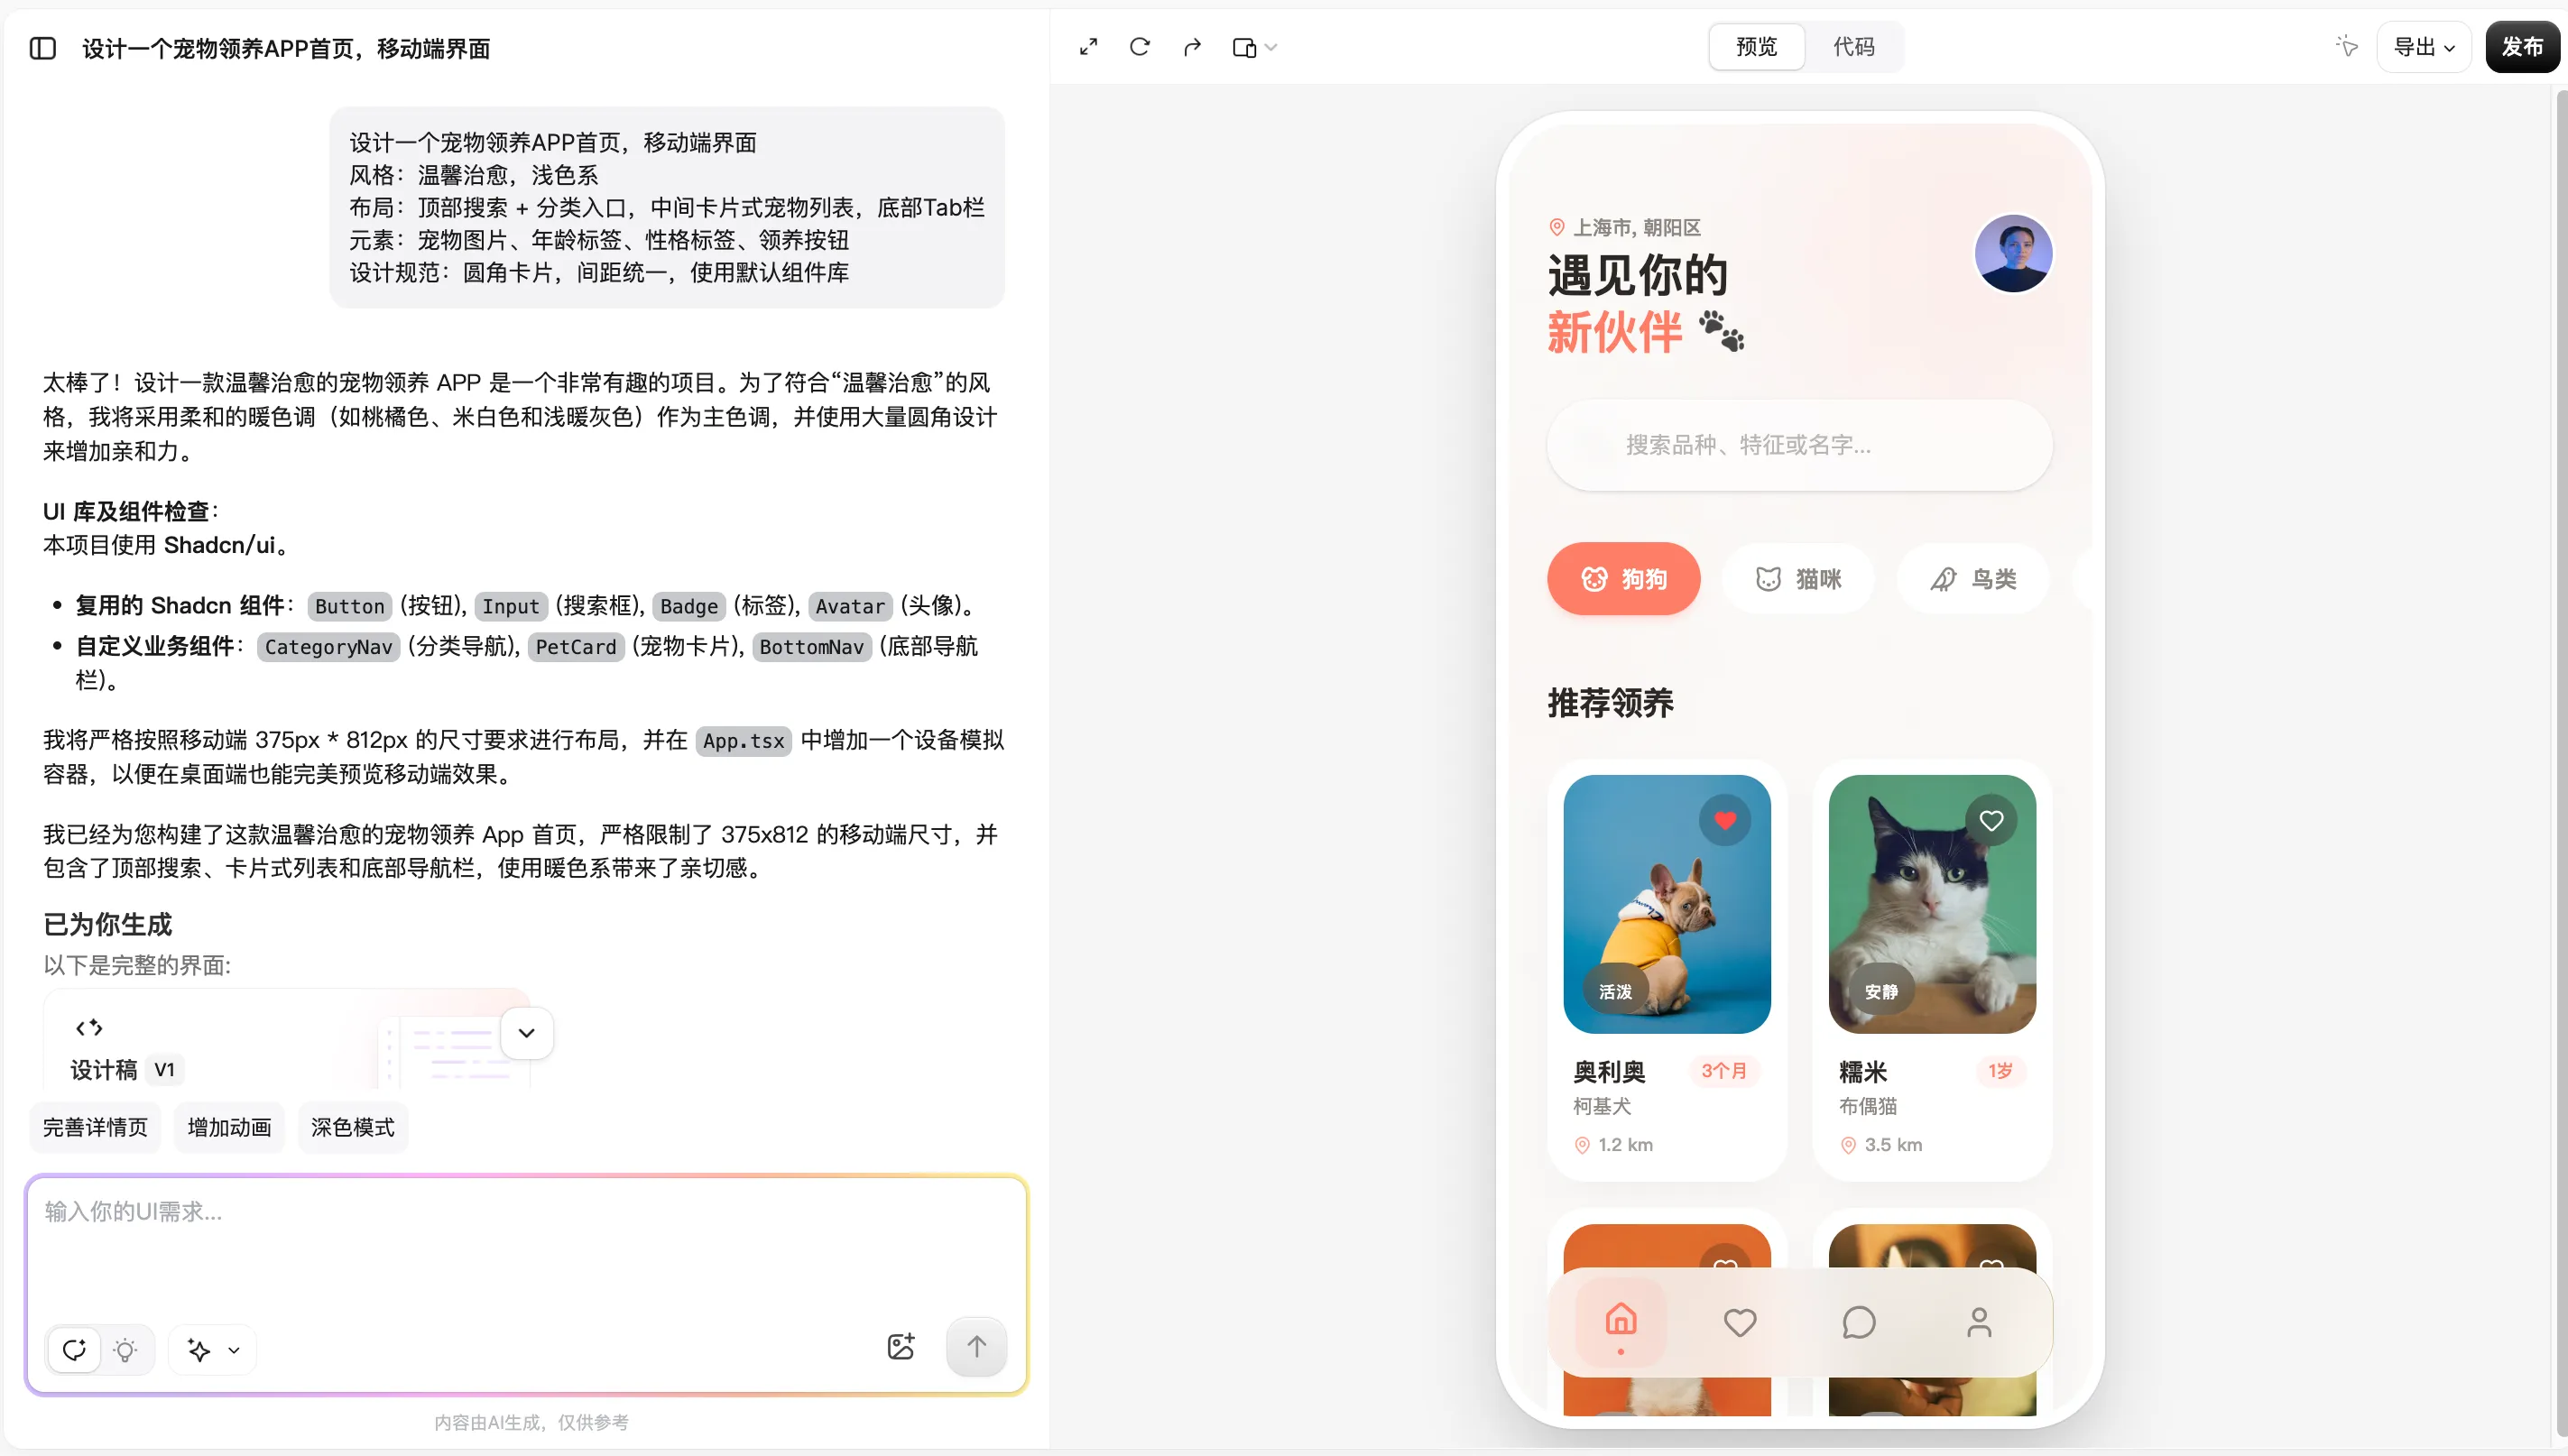Toggle the sidebar panel icon
This screenshot has width=2568, height=1456.
[x=42, y=47]
